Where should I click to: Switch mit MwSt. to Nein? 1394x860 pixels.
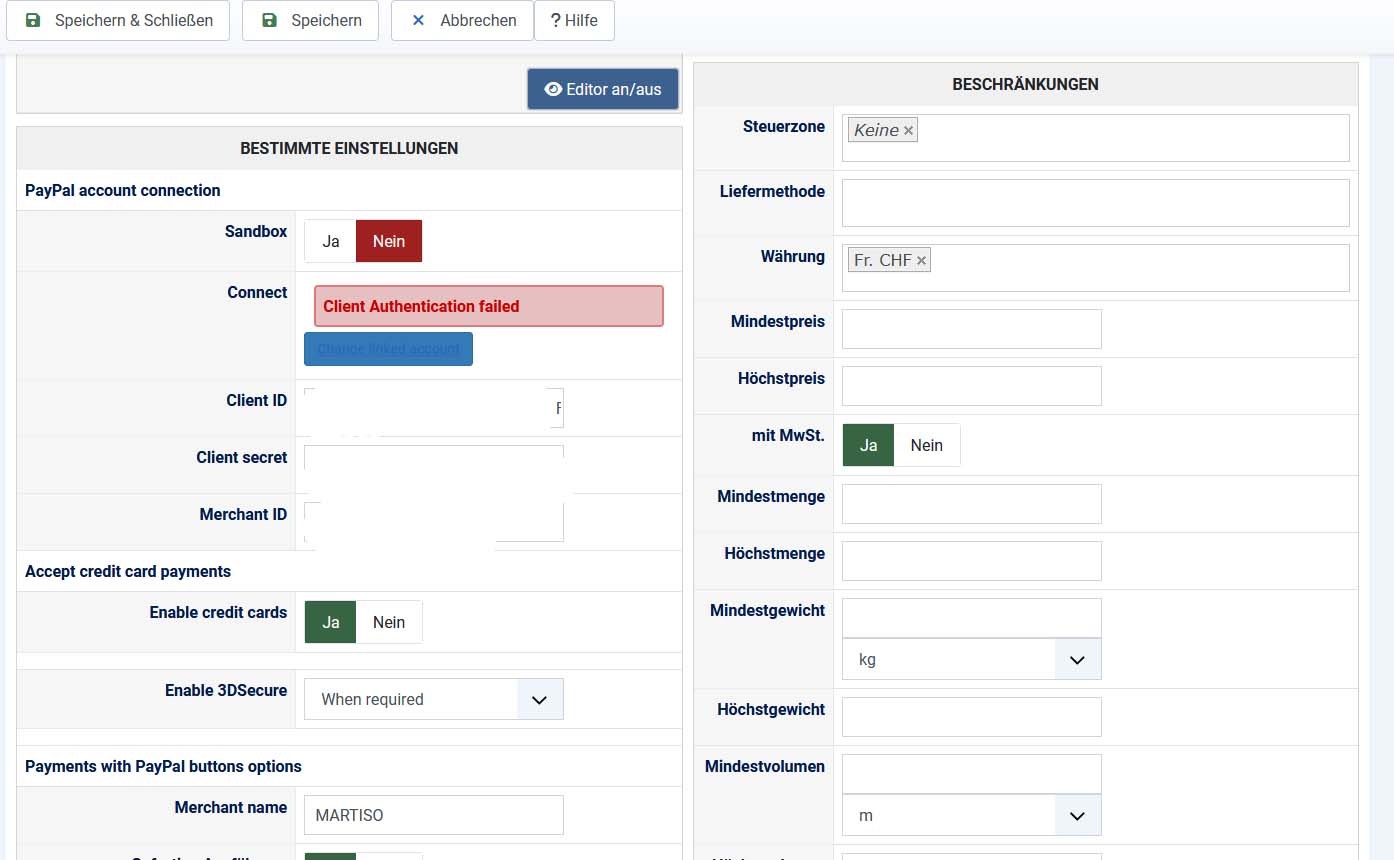tap(926, 445)
